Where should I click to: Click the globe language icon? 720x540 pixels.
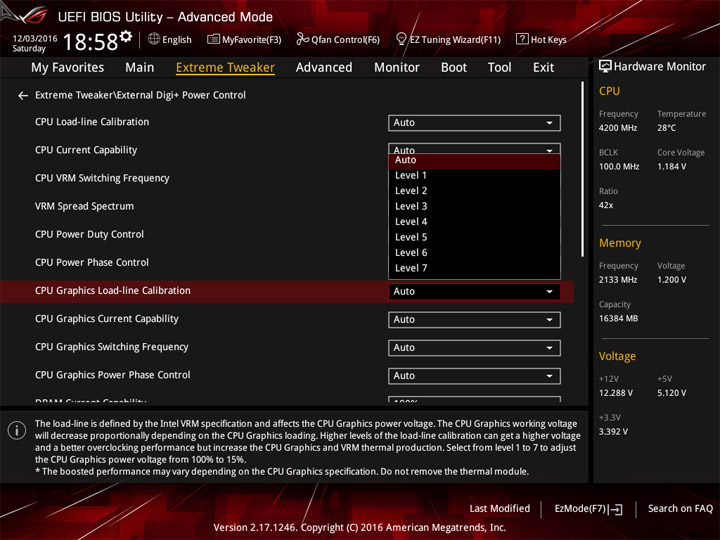[x=154, y=39]
